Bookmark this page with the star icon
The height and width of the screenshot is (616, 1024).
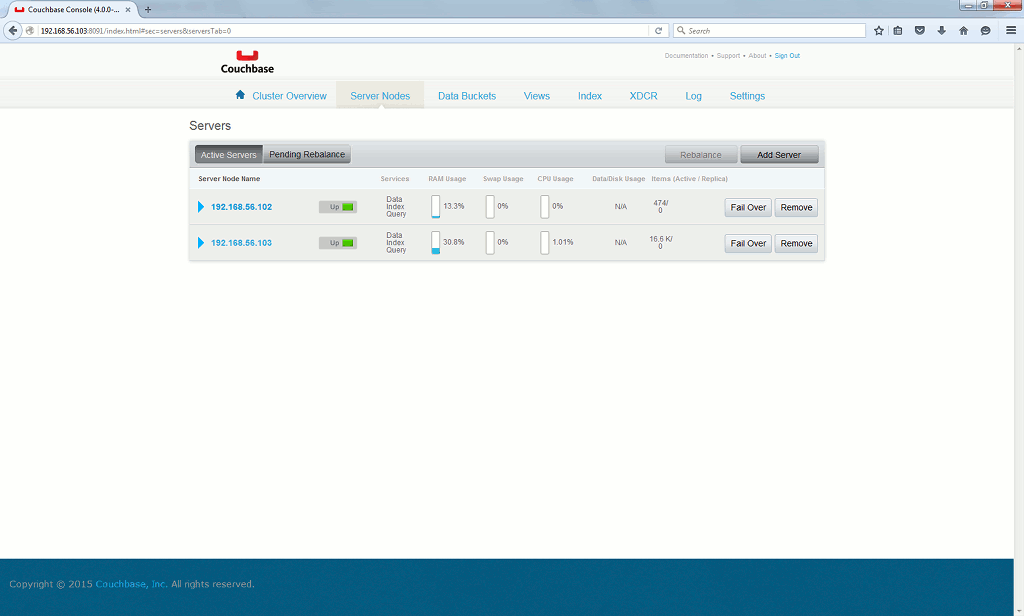878,31
